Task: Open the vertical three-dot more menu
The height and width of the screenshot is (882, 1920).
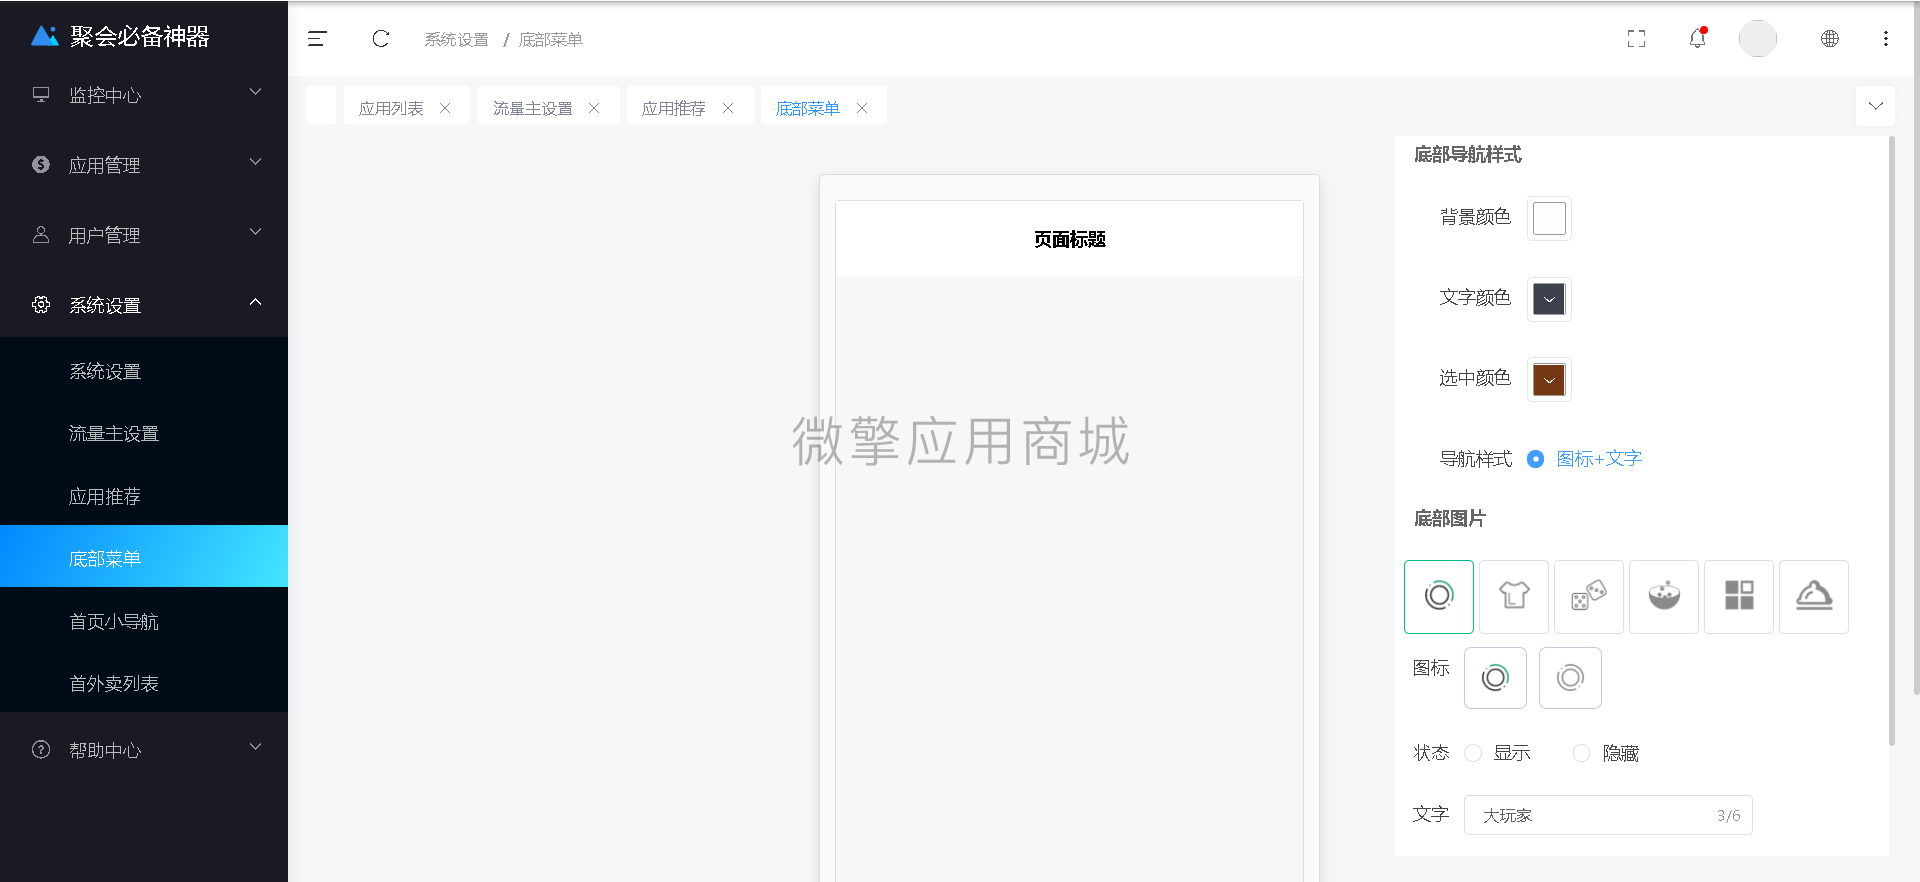Action: tap(1886, 39)
